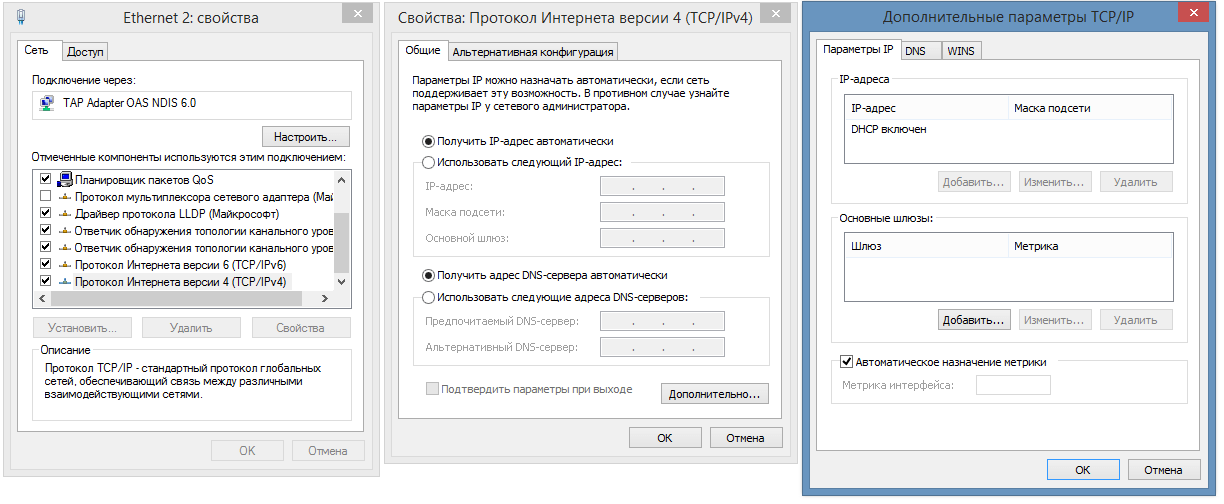Click the QoS packet scheduler monitor icon
The image size is (1224, 504).
(65, 180)
